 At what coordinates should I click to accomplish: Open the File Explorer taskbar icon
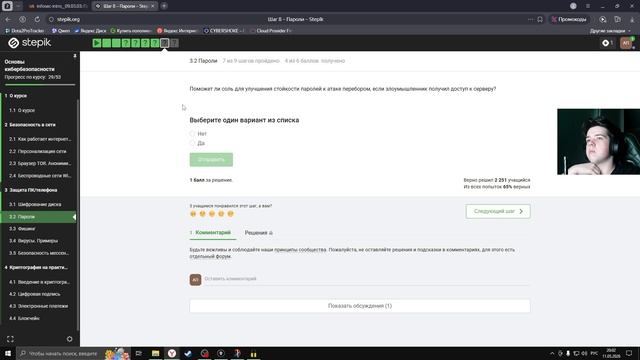[x=156, y=353]
